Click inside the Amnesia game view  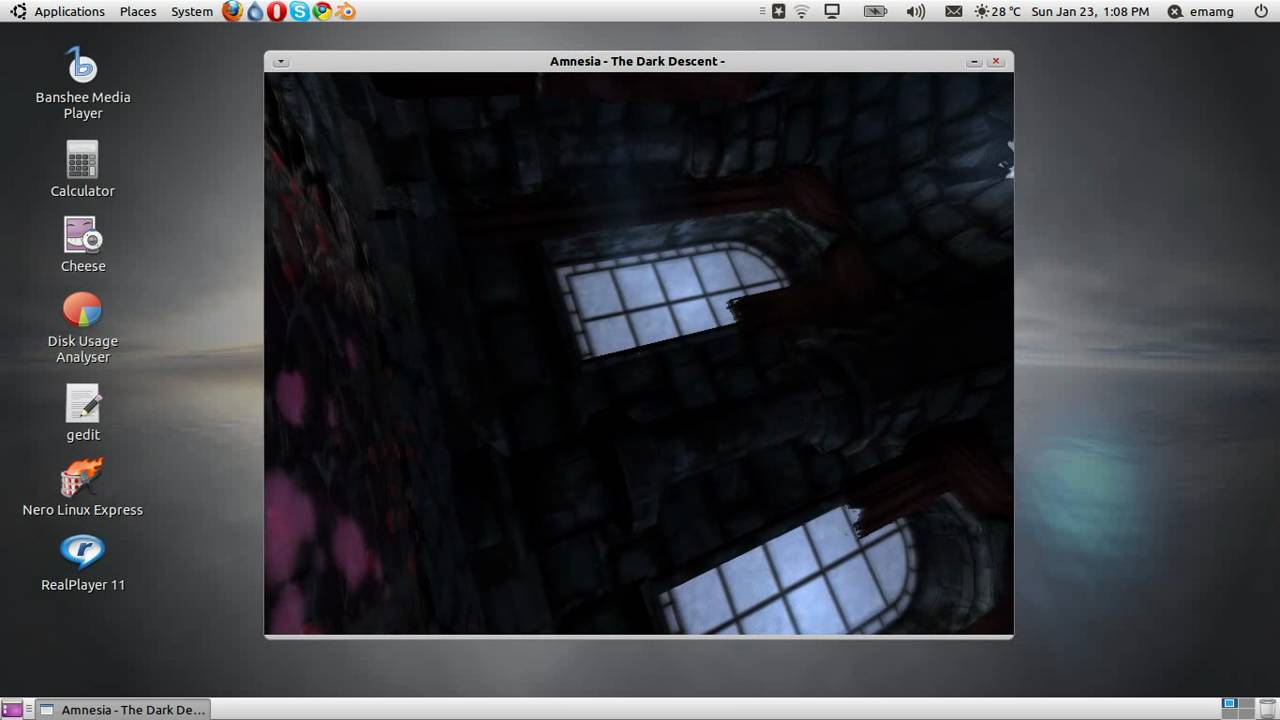click(x=639, y=353)
